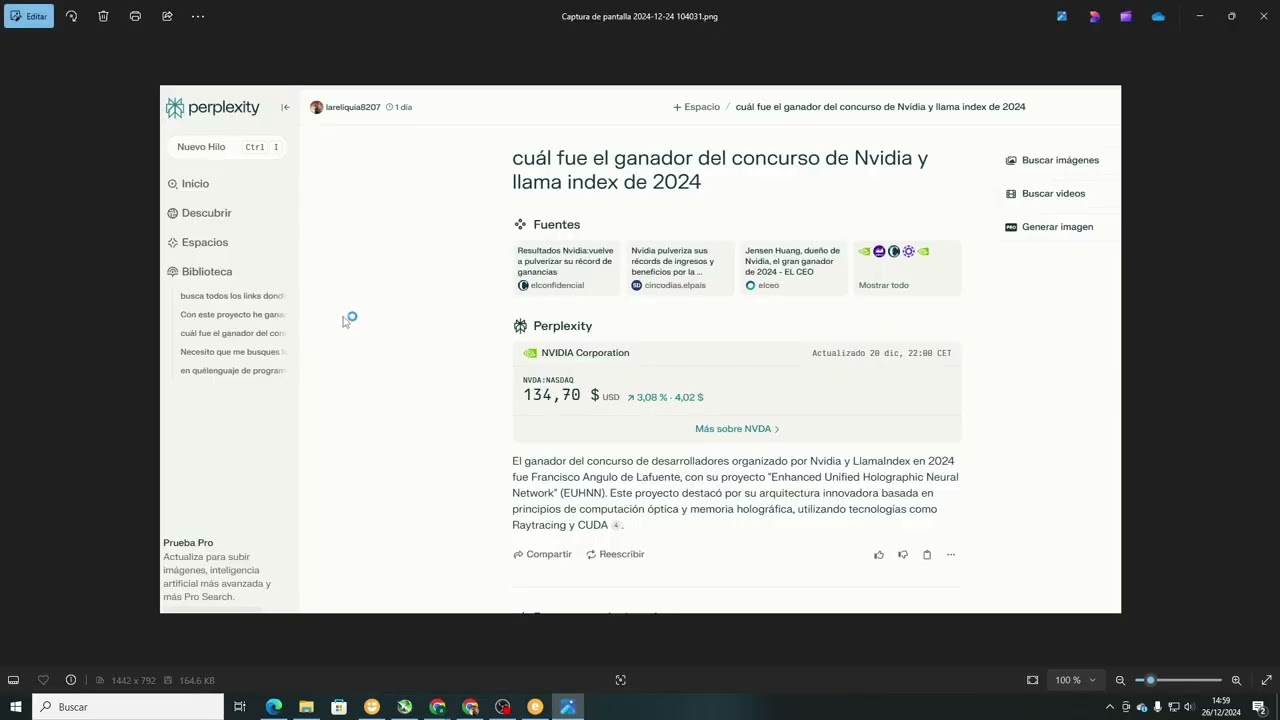Enter full screen with the expand arrows icon
This screenshot has height=720, width=1280.
click(x=1267, y=680)
